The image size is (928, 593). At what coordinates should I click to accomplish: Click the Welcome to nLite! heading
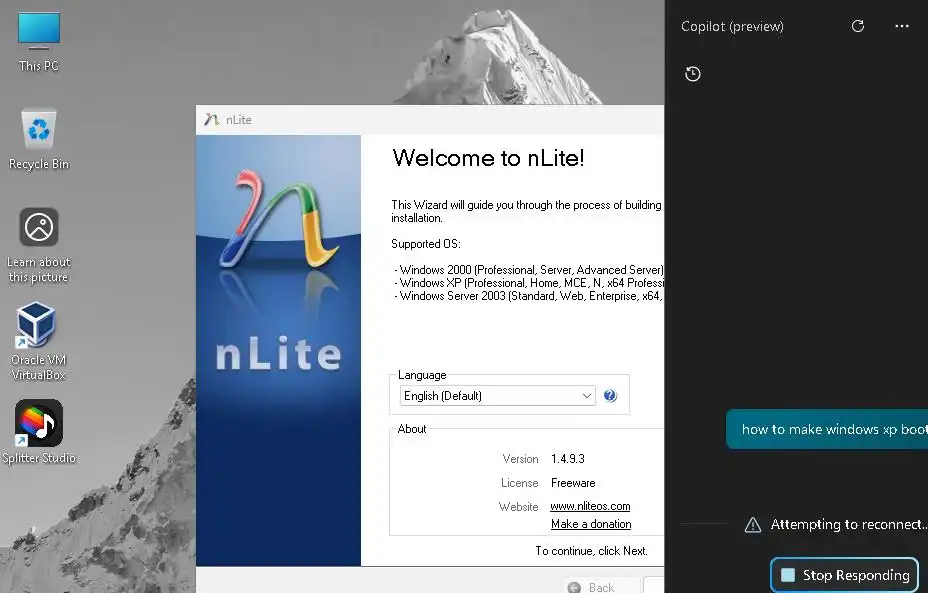[488, 158]
